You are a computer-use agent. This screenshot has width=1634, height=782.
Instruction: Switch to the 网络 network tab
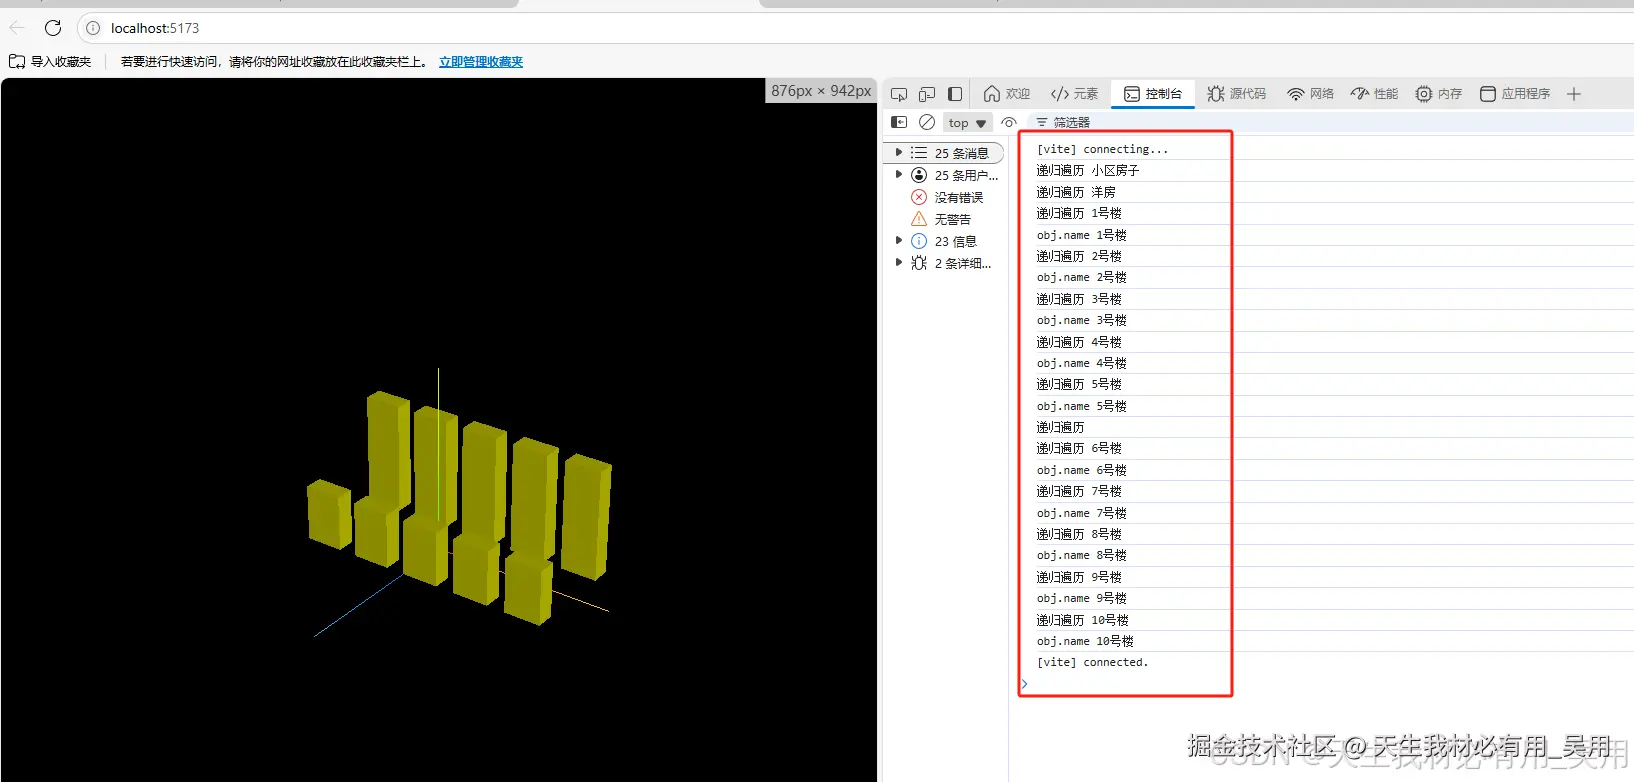pyautogui.click(x=1311, y=94)
